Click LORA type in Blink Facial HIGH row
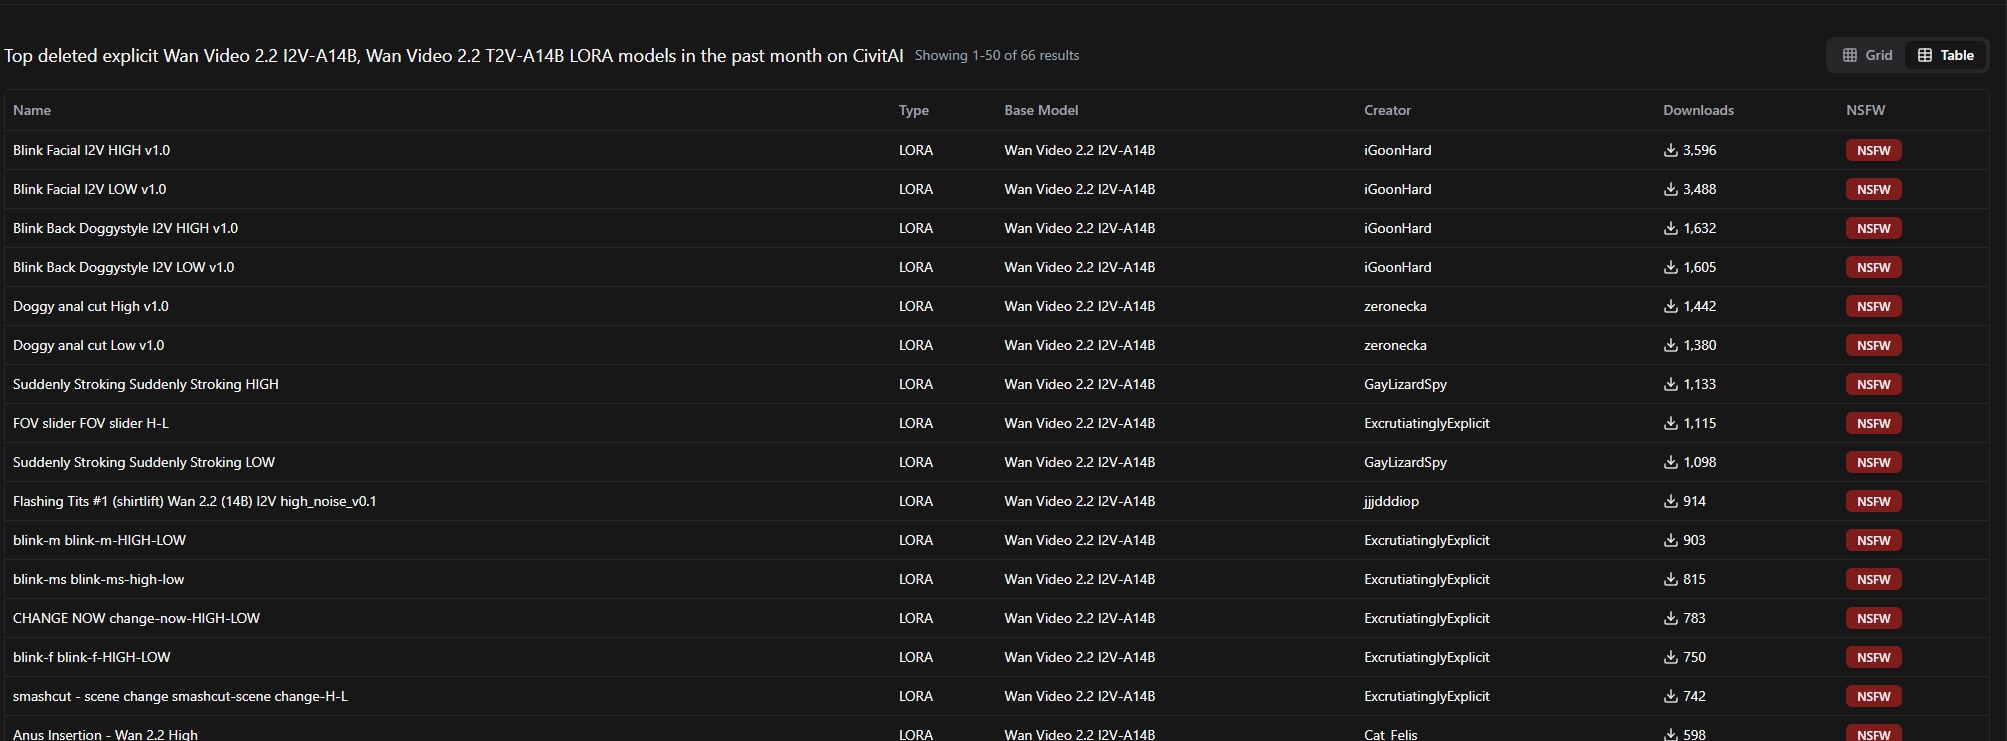This screenshot has height=741, width=2007. pos(916,150)
